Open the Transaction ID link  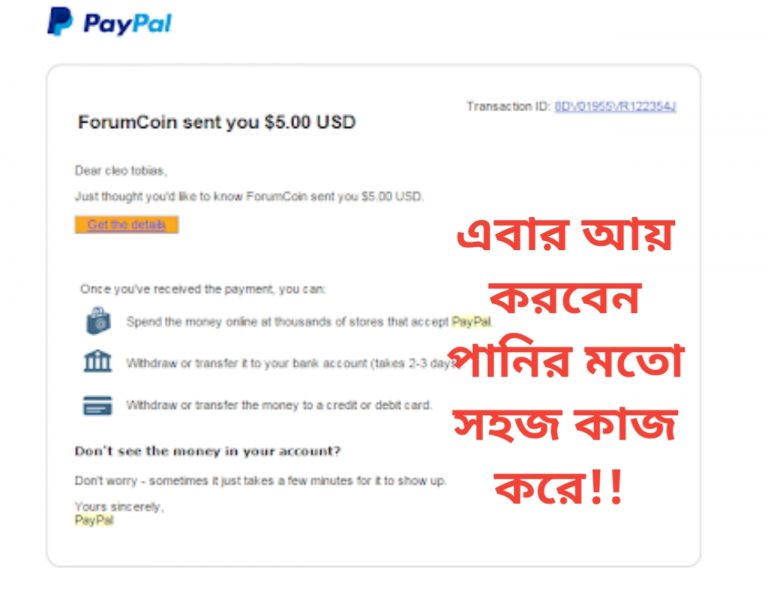click(x=615, y=106)
